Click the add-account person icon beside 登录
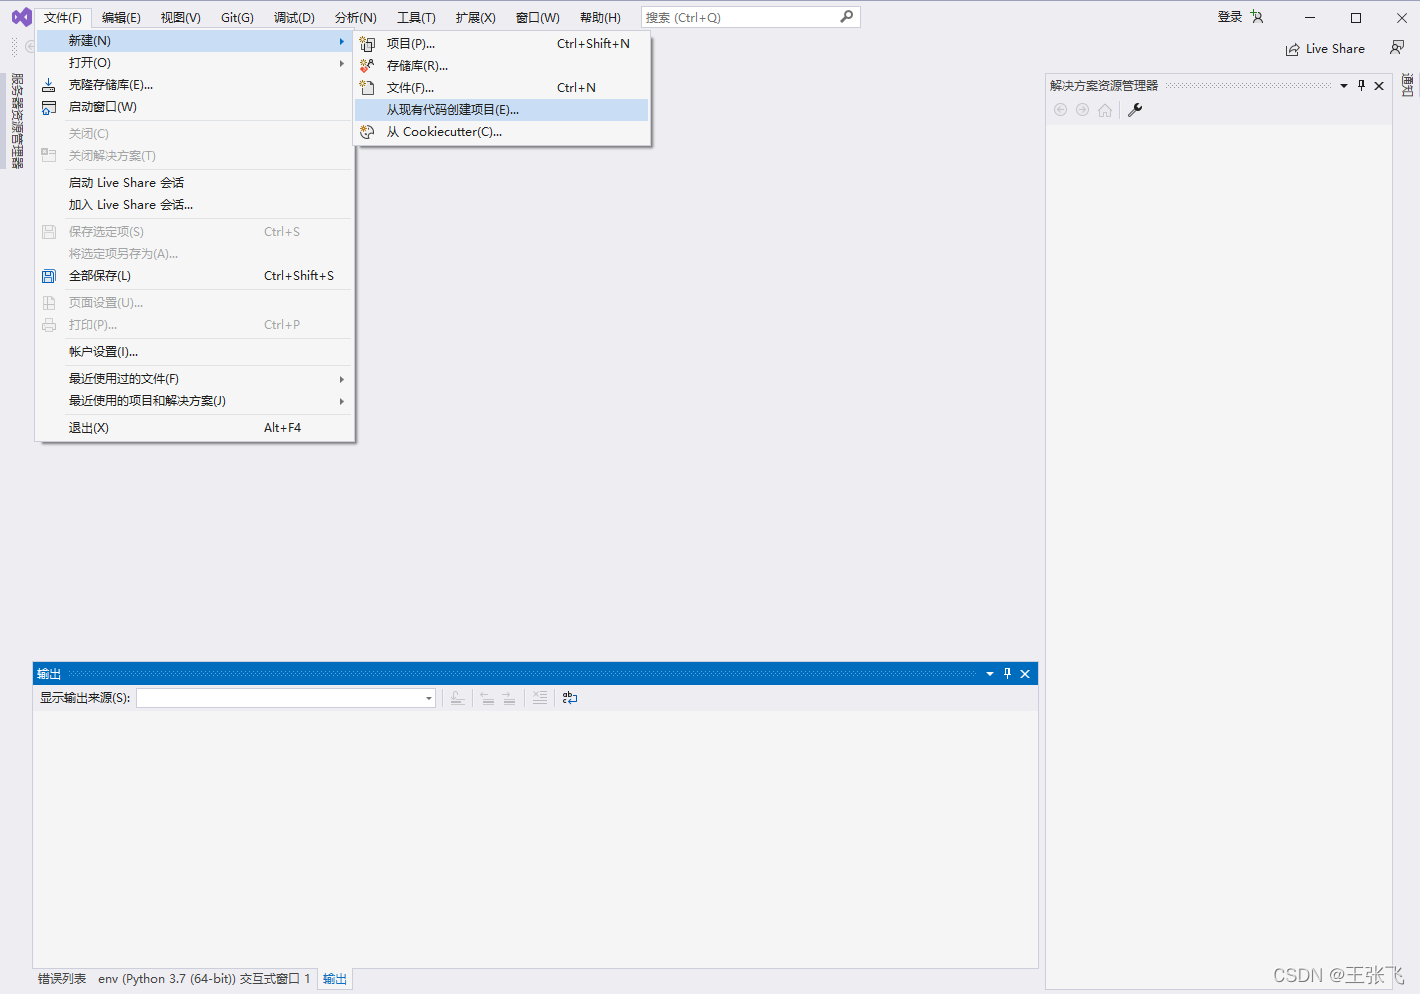Screen dimensions: 1420x994 click(x=1257, y=17)
